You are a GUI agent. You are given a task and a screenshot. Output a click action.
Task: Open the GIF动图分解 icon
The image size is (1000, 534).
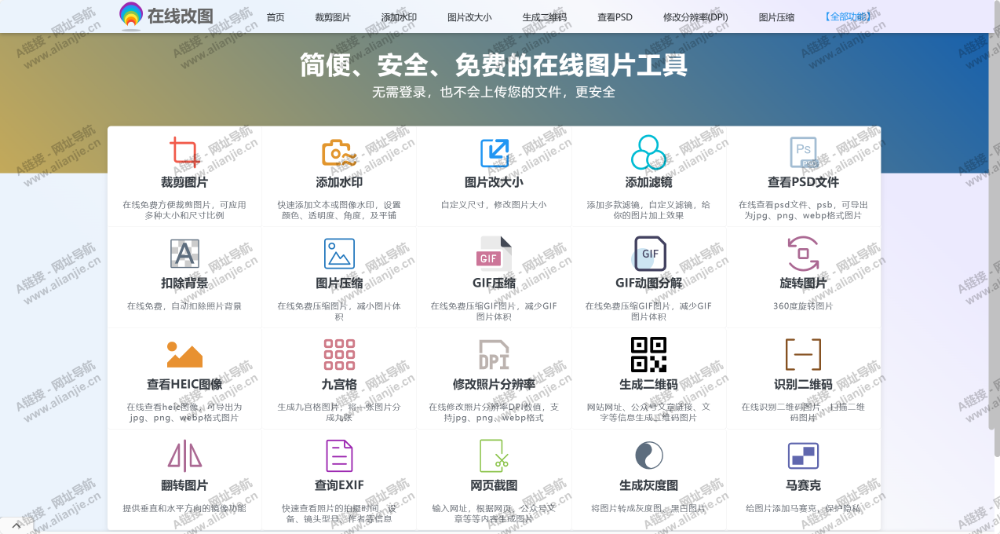[649, 253]
